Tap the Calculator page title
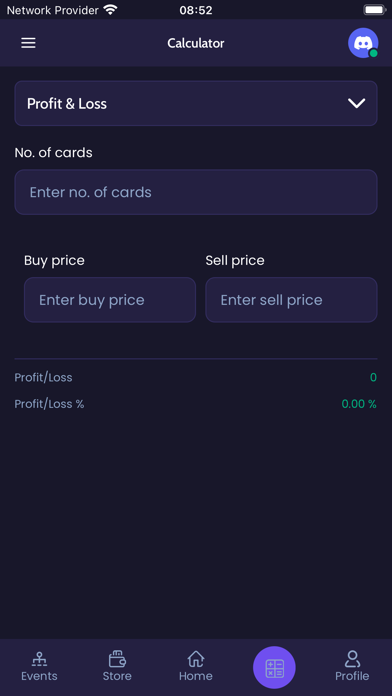The width and height of the screenshot is (392, 696). tap(196, 43)
